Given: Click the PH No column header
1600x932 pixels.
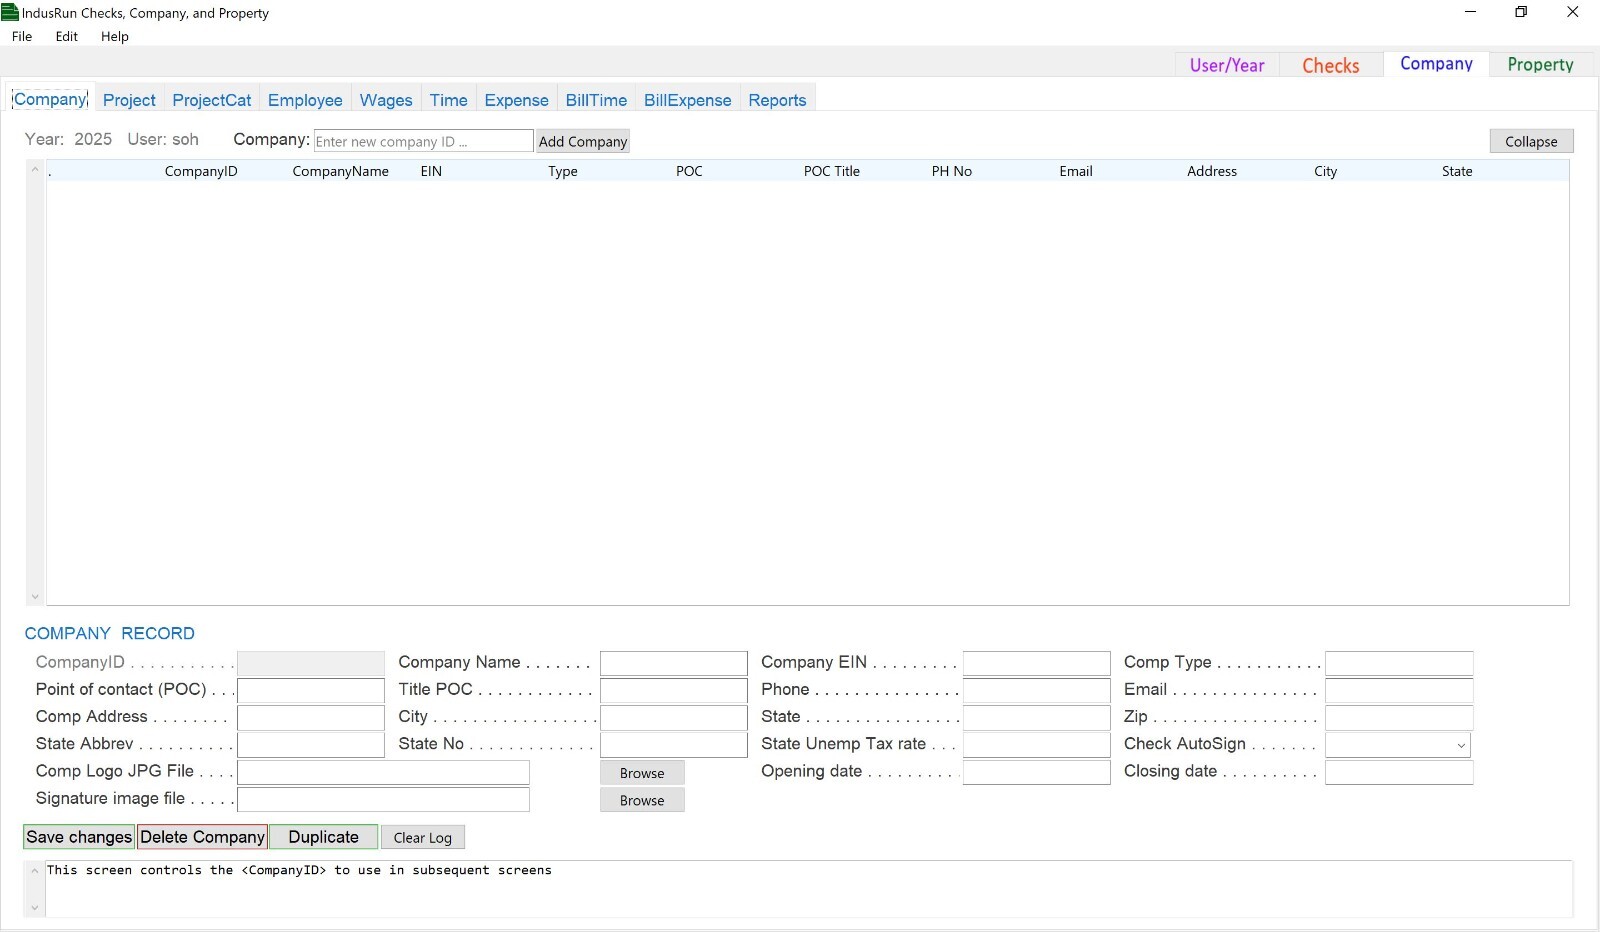Looking at the screenshot, I should click(x=952, y=171).
